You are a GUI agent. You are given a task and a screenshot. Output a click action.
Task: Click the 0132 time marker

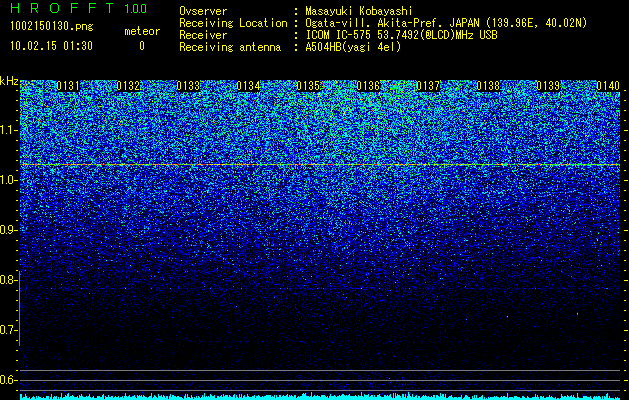click(x=128, y=86)
